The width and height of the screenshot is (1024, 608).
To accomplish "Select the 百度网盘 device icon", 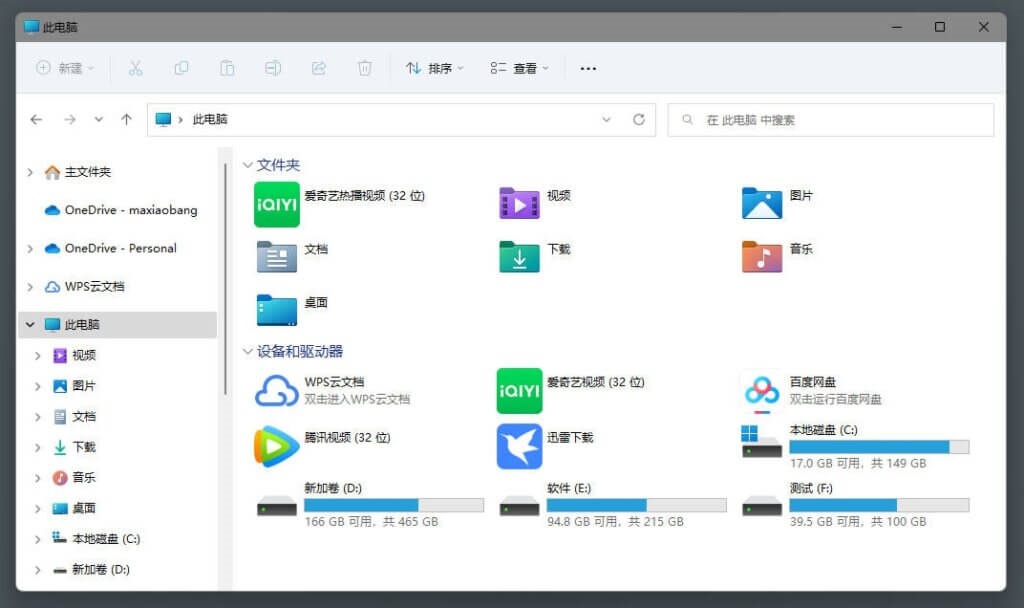I will 761,392.
